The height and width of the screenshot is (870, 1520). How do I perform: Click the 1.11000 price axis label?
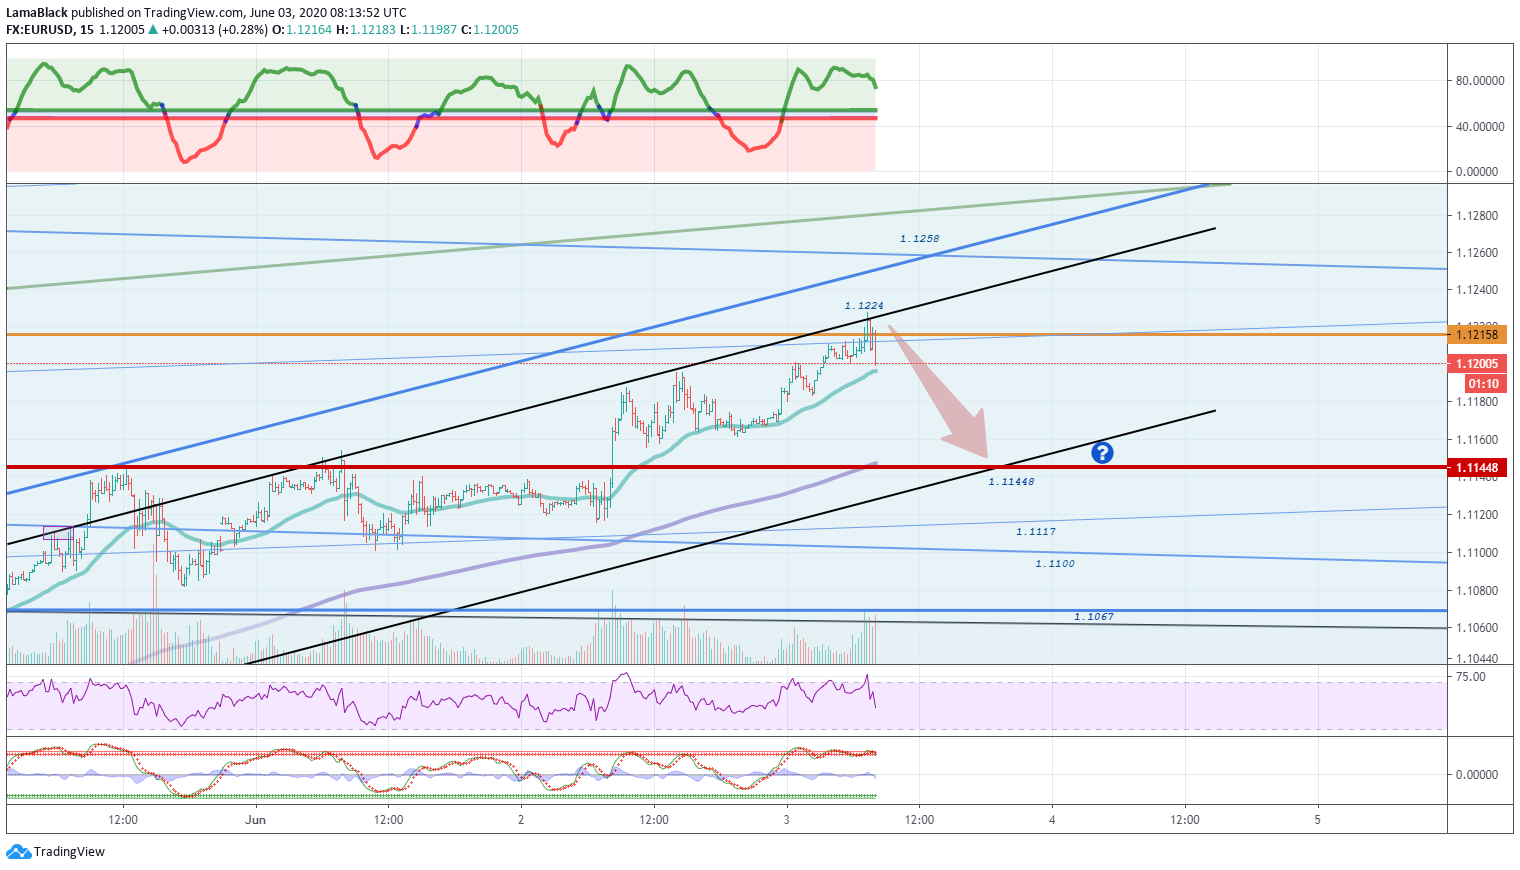click(1477, 553)
